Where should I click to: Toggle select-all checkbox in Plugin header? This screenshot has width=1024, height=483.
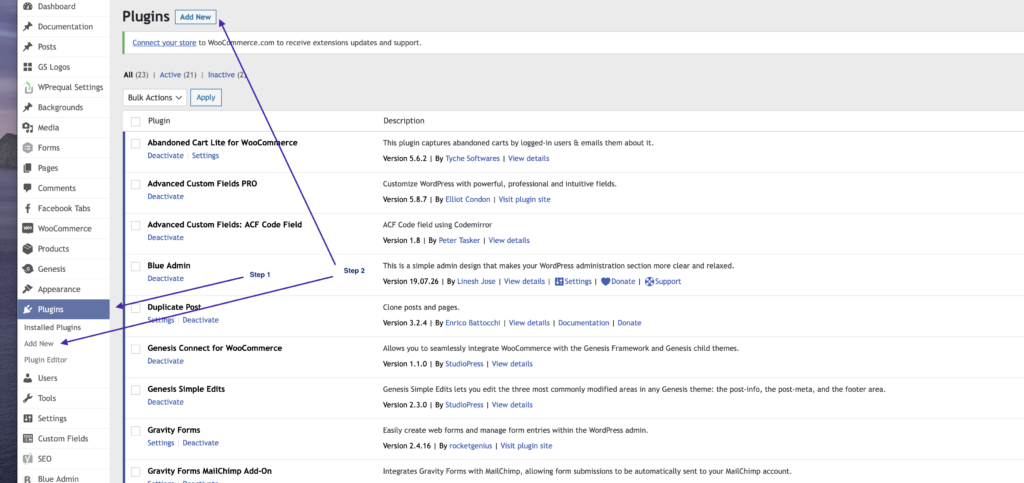135,121
